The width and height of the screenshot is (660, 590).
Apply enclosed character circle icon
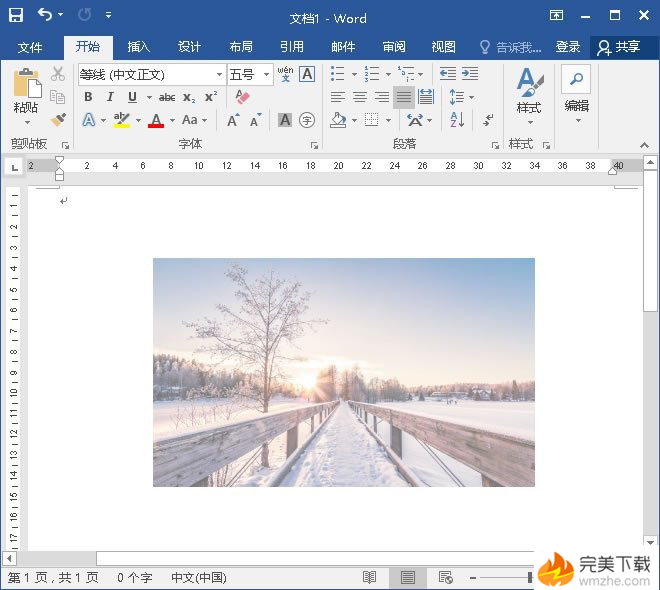pyautogui.click(x=307, y=120)
